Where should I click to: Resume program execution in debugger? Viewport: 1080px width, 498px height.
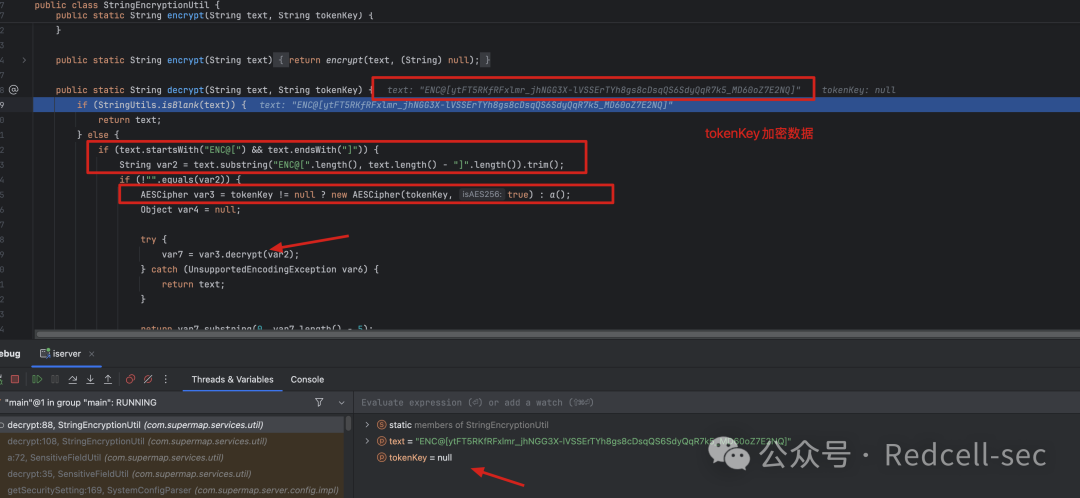coord(37,380)
